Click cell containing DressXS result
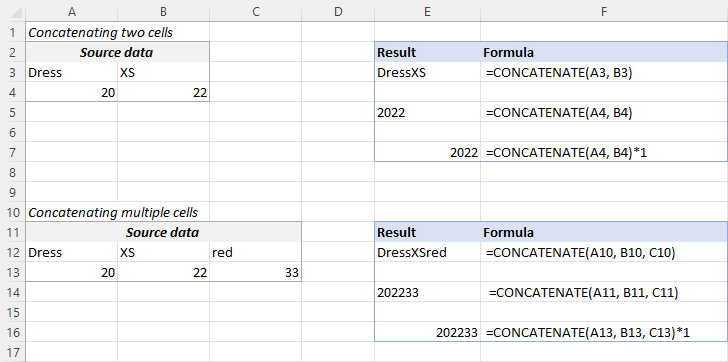Screen dimensions: 728x362 [x=428, y=72]
